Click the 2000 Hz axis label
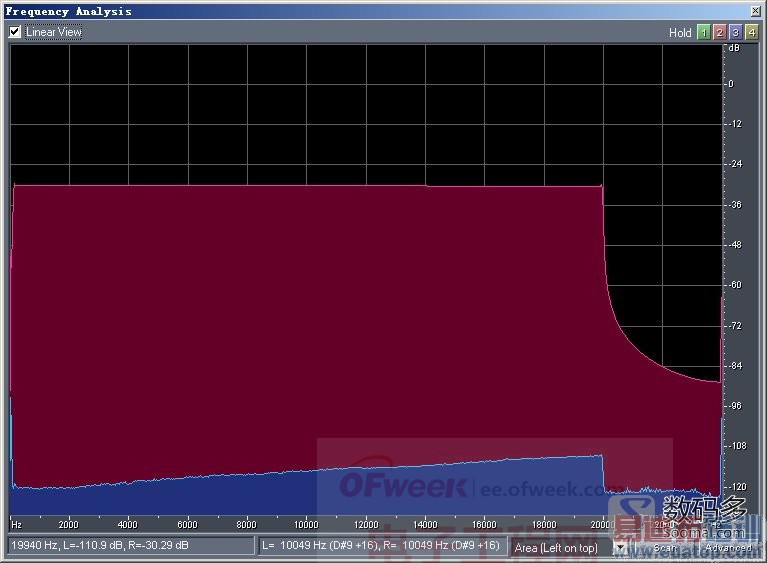 tap(68, 525)
